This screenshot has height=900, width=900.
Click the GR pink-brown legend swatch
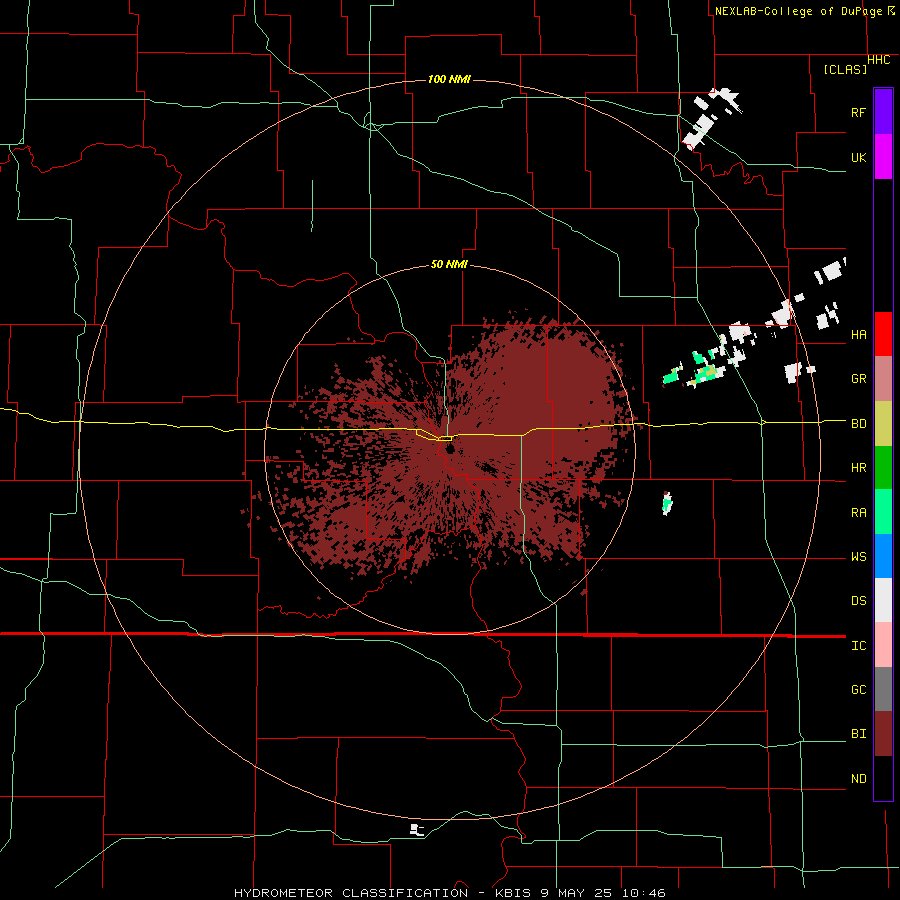pos(883,379)
